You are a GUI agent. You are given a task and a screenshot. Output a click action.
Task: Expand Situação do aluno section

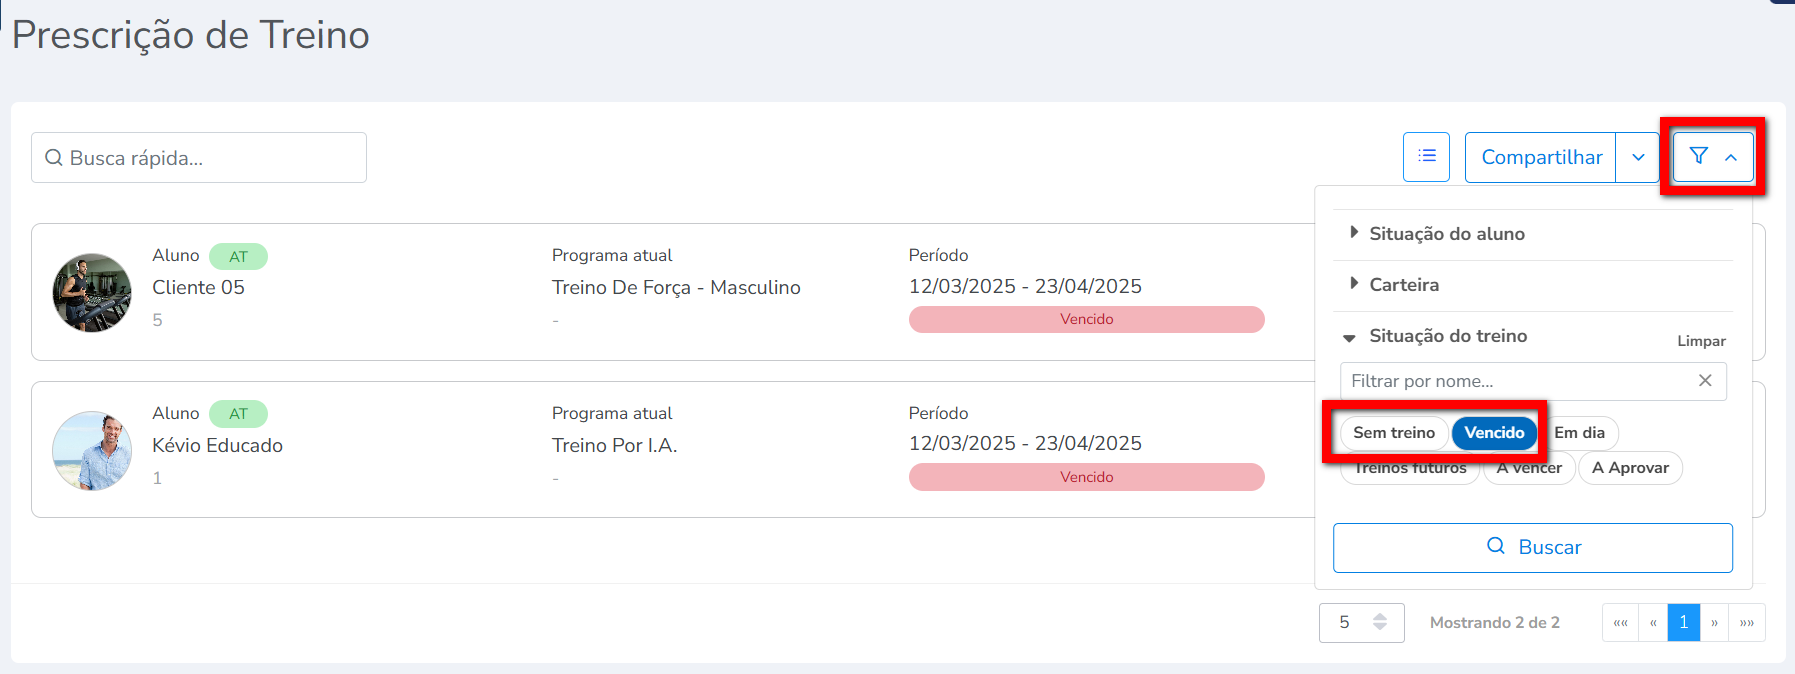[1447, 234]
